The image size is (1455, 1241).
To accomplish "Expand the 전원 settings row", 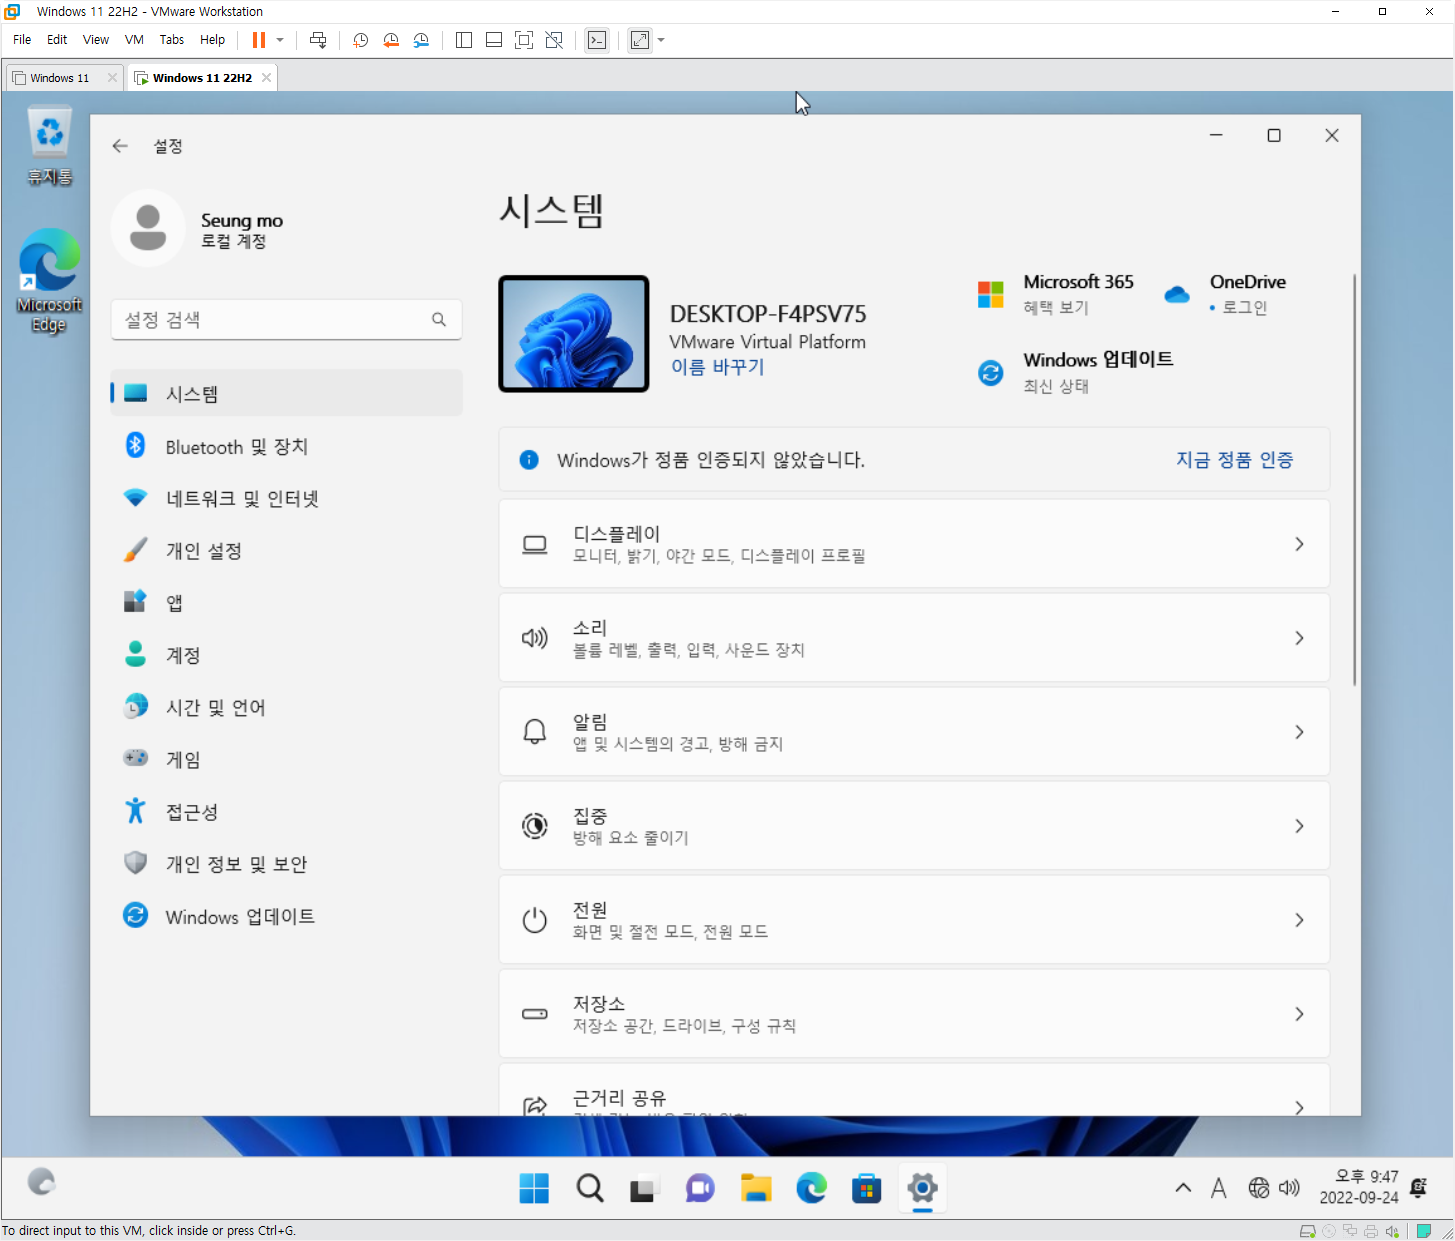I will tap(914, 920).
